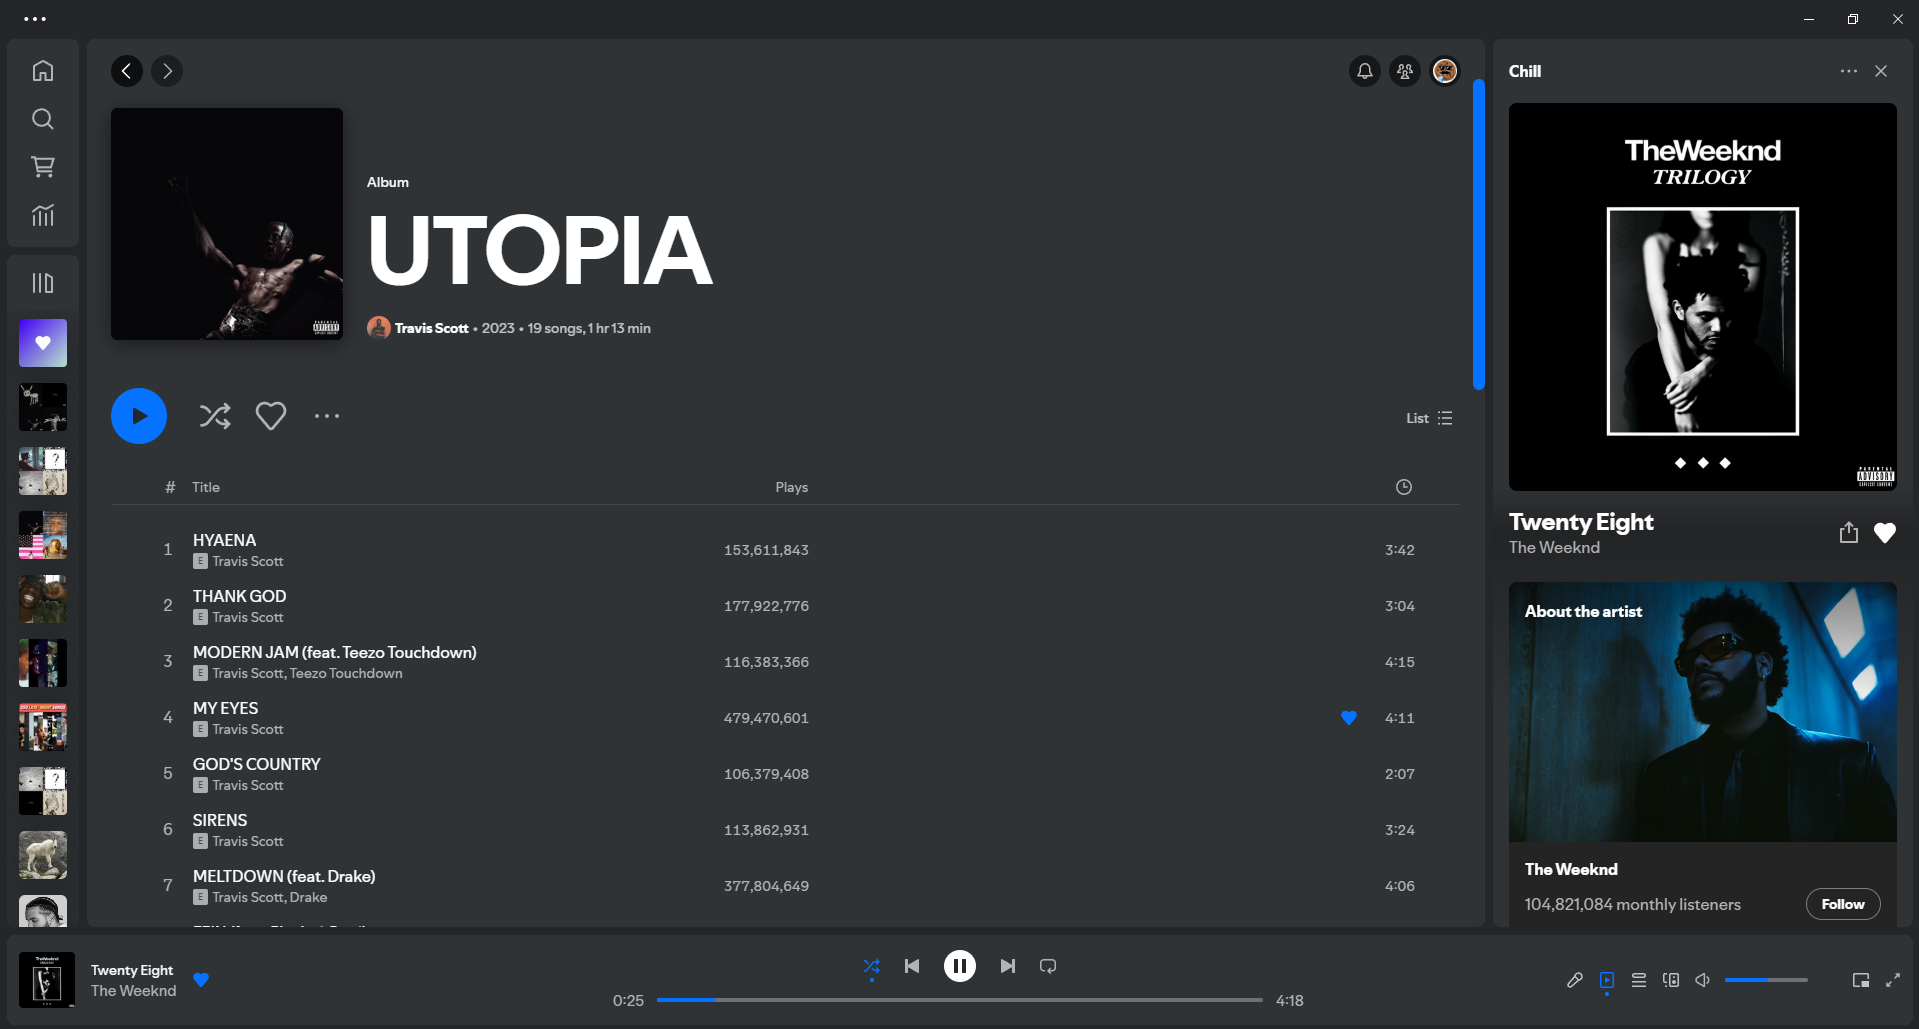Open now playing thumbnail in bottom bar
This screenshot has height=1029, width=1919.
tap(47, 980)
